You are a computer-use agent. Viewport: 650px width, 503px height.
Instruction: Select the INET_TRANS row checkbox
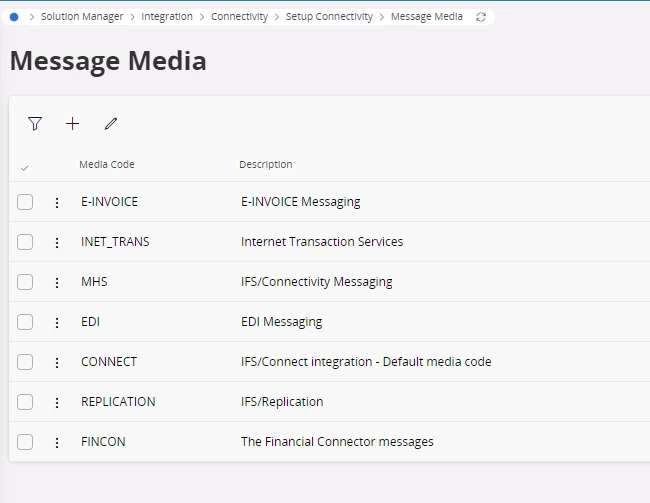pyautogui.click(x=25, y=242)
